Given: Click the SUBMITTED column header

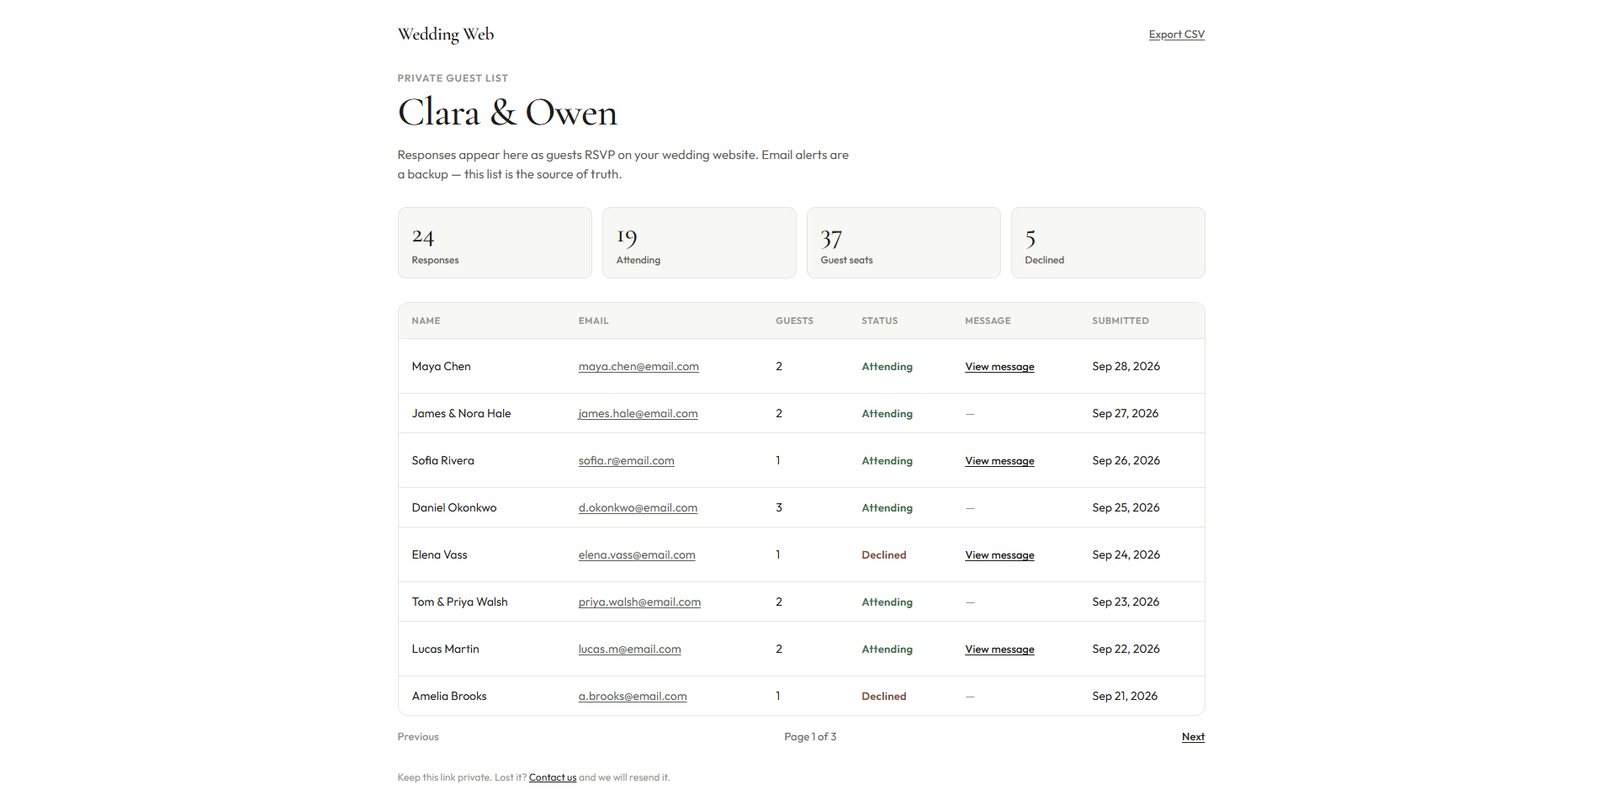Looking at the screenshot, I should [1120, 320].
